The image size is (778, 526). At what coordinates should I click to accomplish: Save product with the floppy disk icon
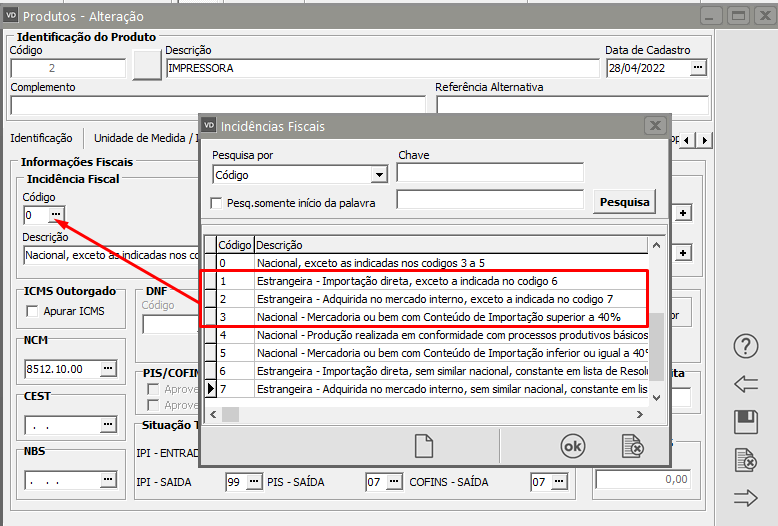(x=745, y=422)
